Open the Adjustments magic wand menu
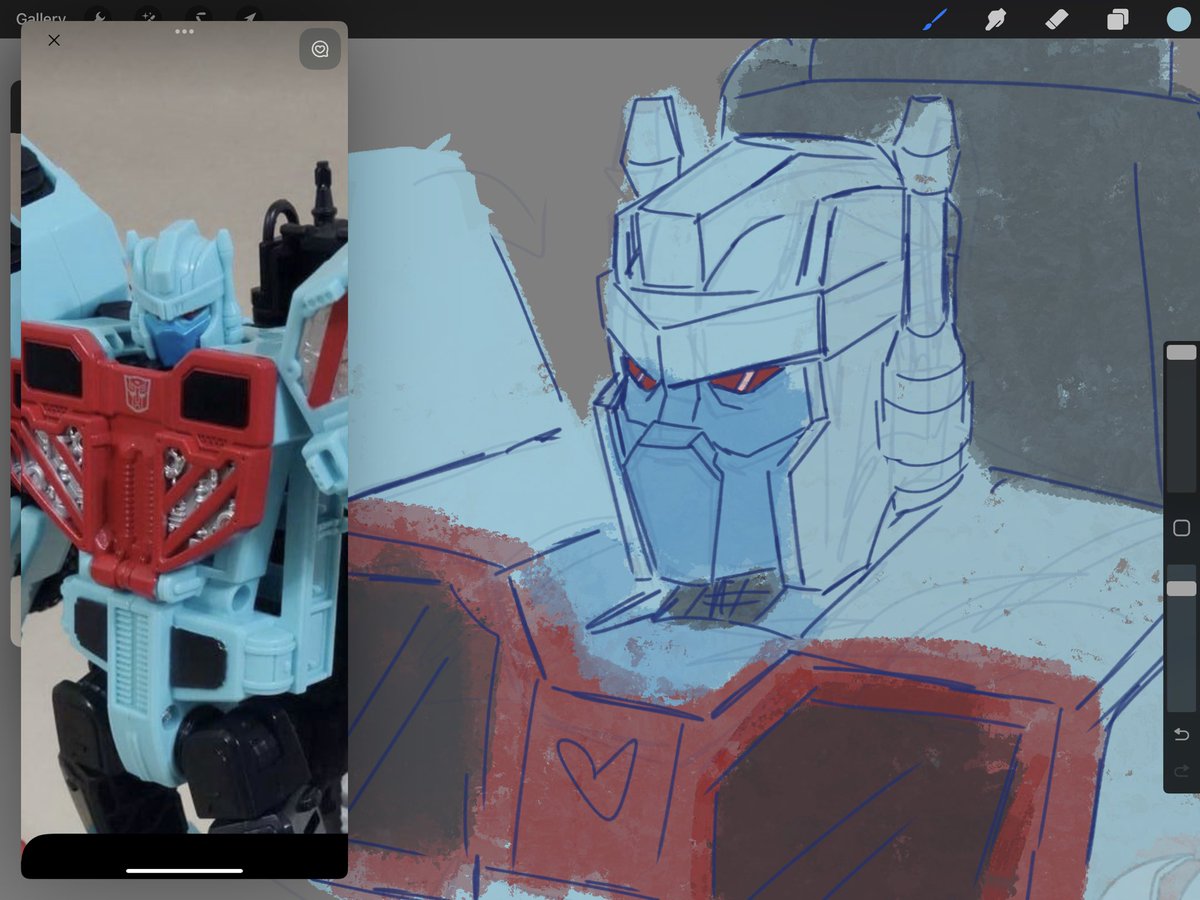Viewport: 1200px width, 900px height. 148,18
